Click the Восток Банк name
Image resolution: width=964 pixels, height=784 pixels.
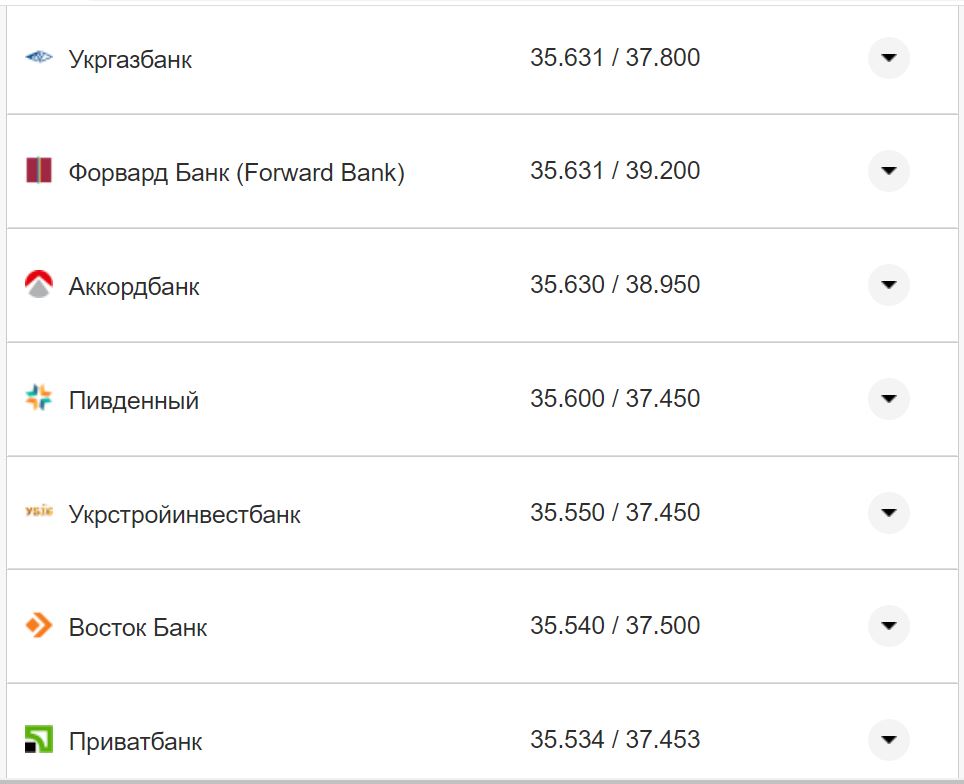138,628
